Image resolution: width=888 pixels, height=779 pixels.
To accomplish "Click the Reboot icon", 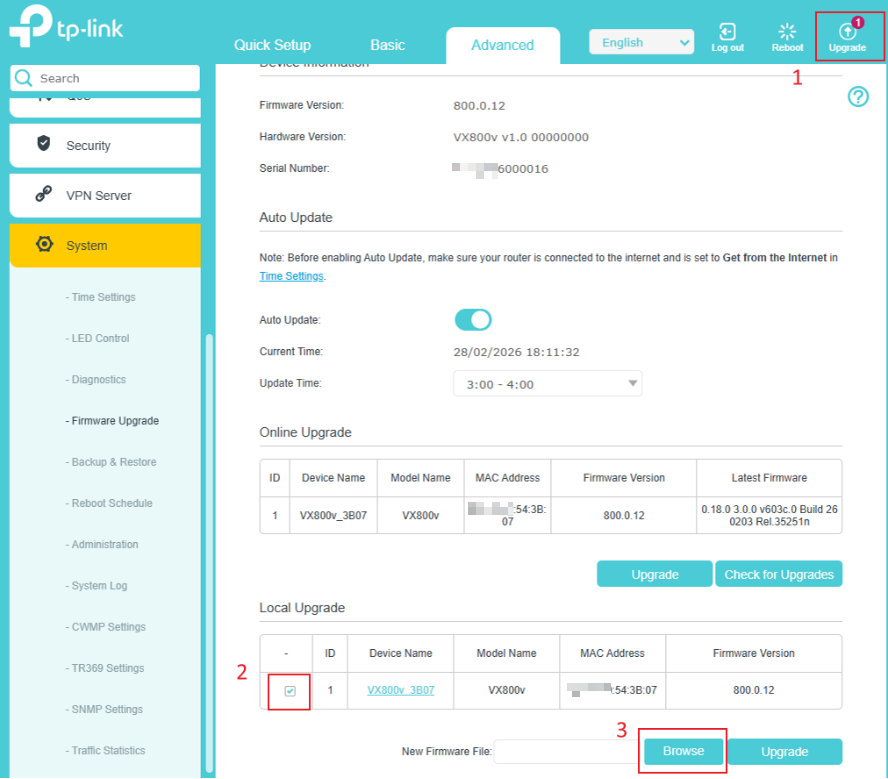I will pyautogui.click(x=787, y=32).
